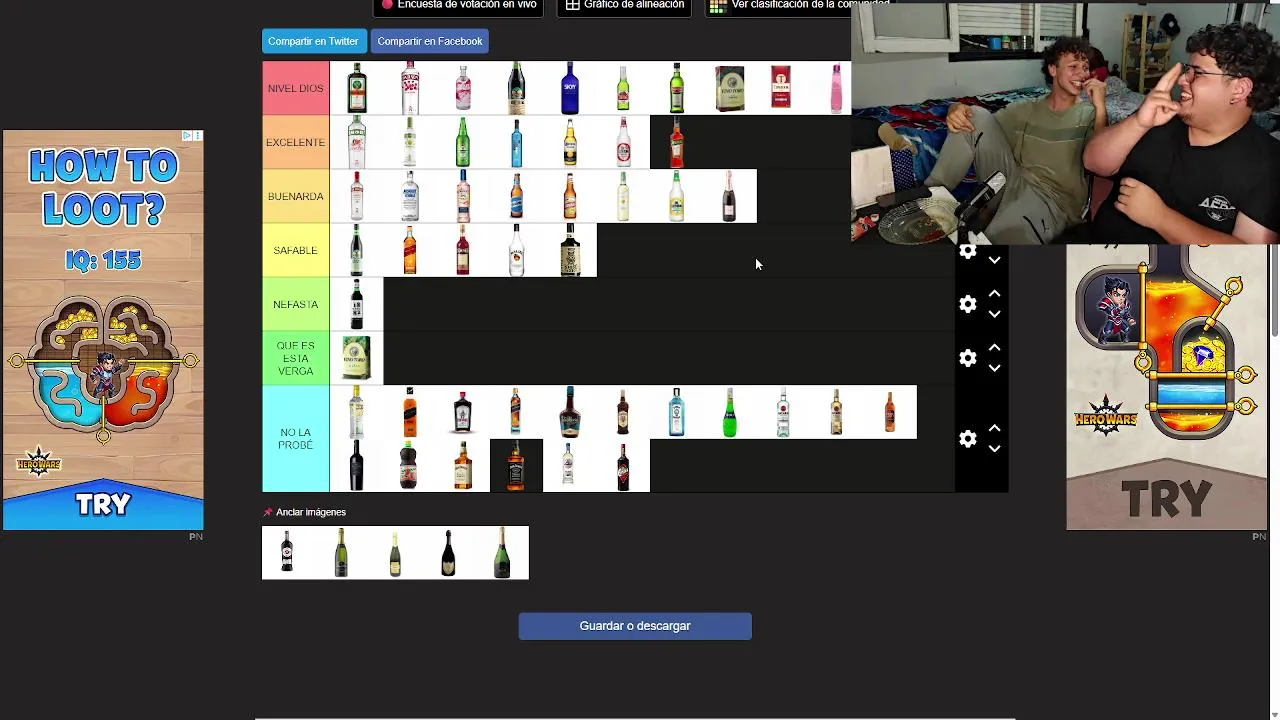Select bright green liqueur bottle in NO LA PROBÉ
Viewport: 1280px width, 720px height.
click(730, 412)
